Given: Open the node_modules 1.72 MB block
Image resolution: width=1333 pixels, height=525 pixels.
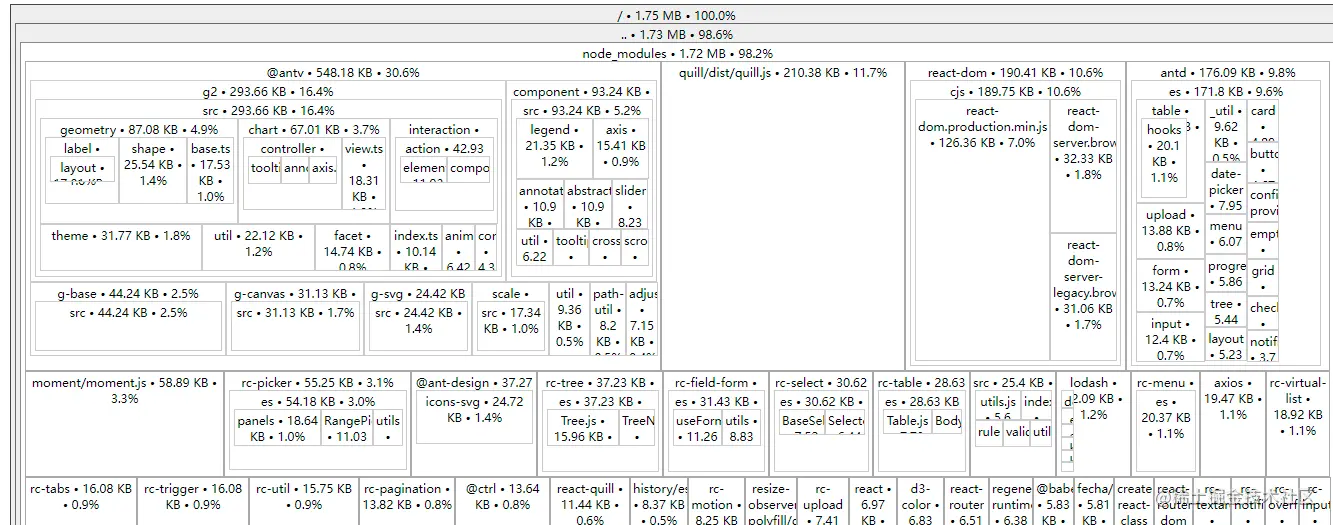Looking at the screenshot, I should tap(677, 53).
